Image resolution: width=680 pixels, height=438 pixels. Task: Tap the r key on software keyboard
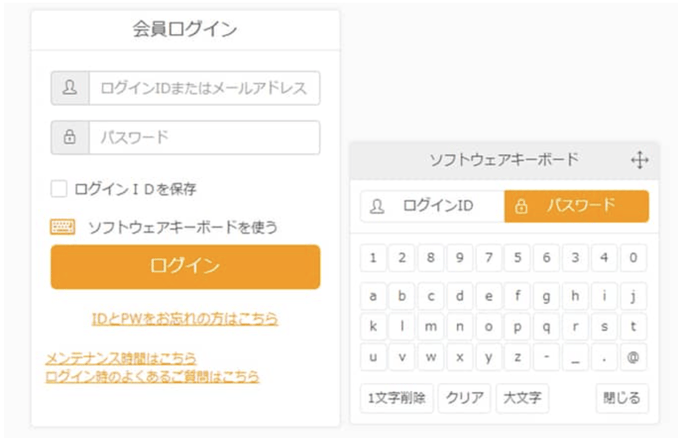575,327
